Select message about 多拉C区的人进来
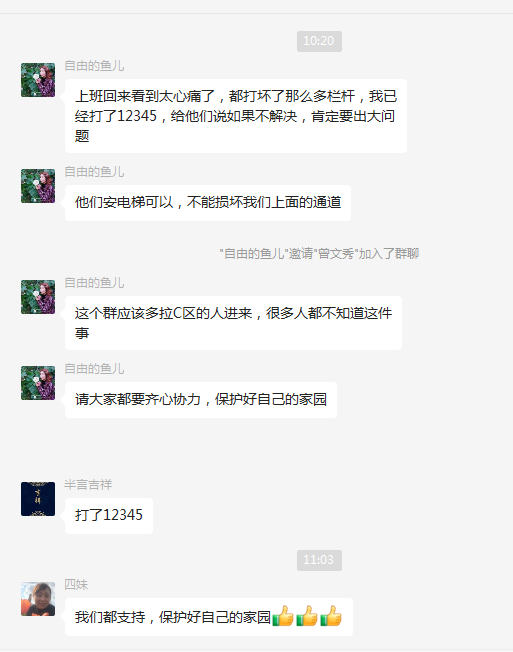Image resolution: width=513 pixels, height=652 pixels. tap(233, 323)
